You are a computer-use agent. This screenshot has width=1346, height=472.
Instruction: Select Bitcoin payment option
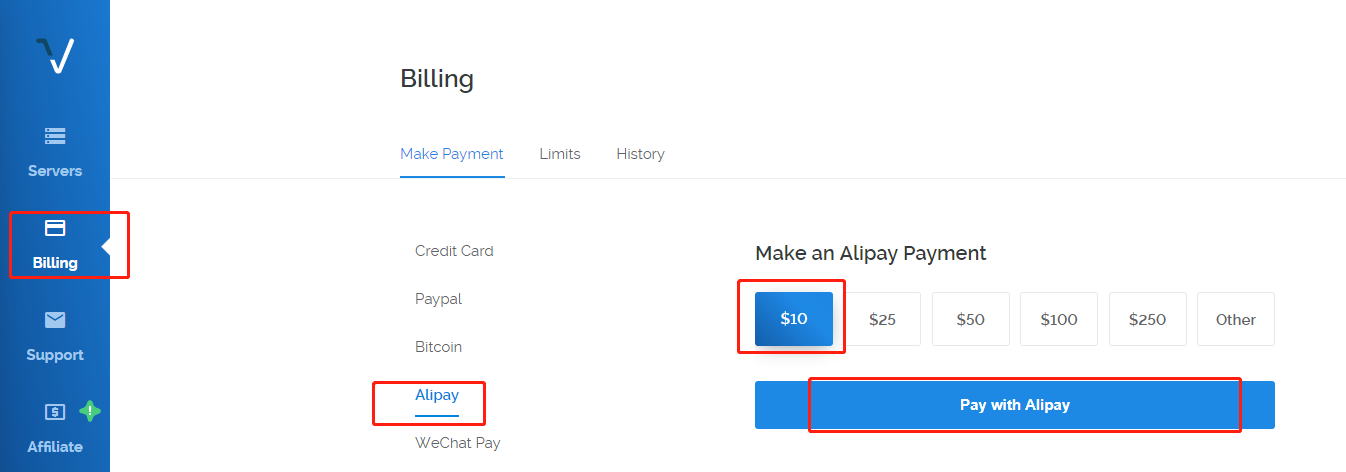coord(438,347)
